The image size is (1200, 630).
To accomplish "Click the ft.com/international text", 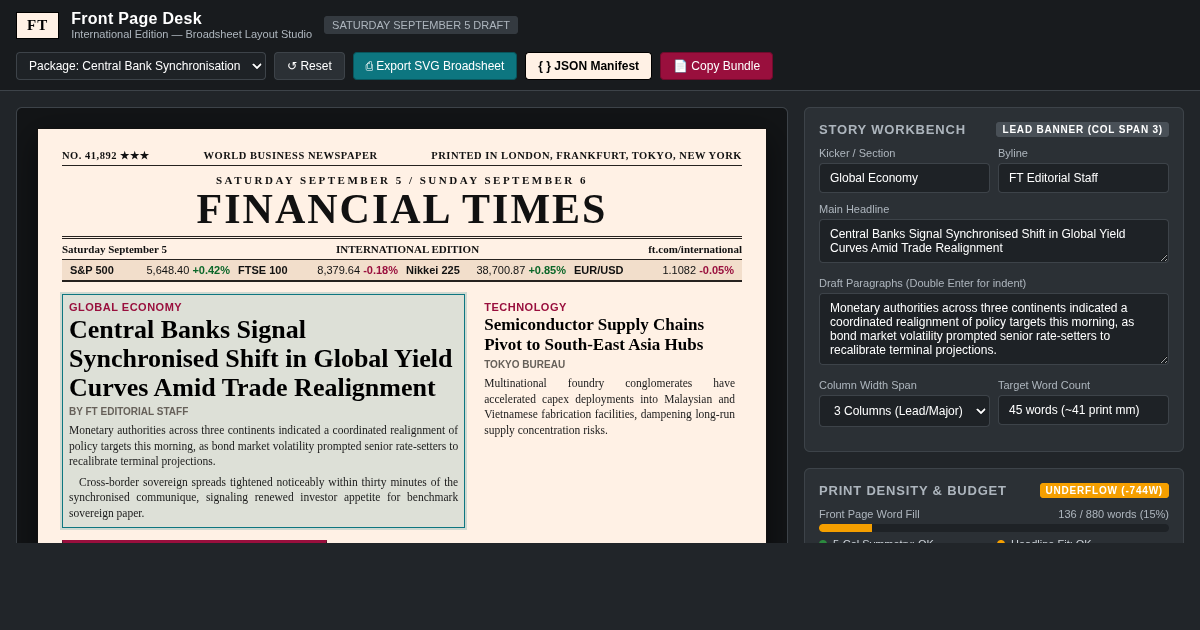I will point(695,249).
